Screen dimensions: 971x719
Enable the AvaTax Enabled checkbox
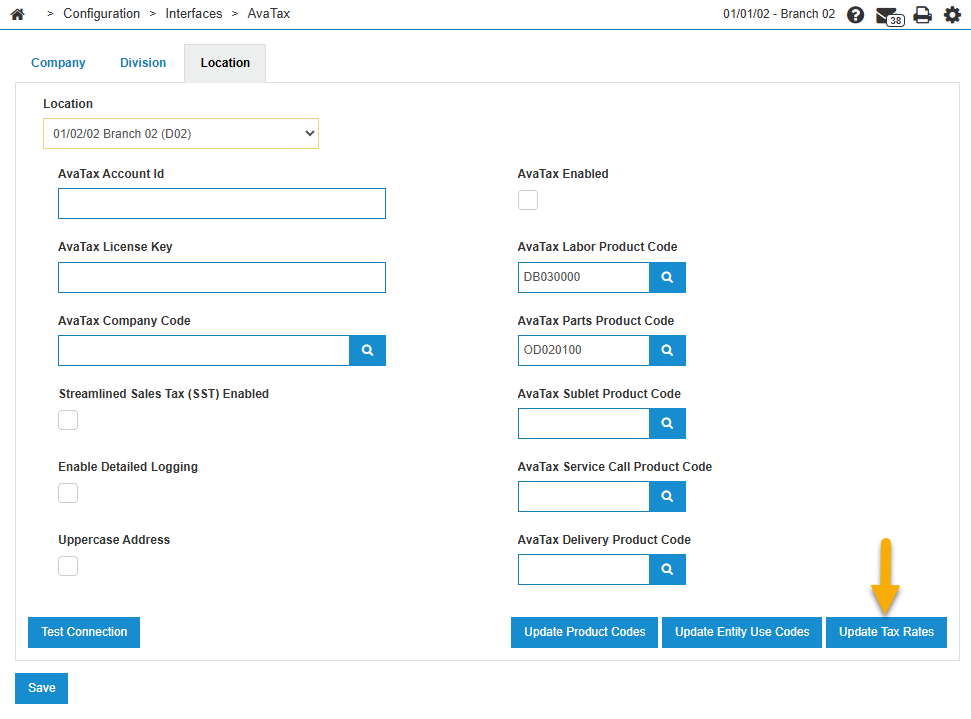point(528,200)
